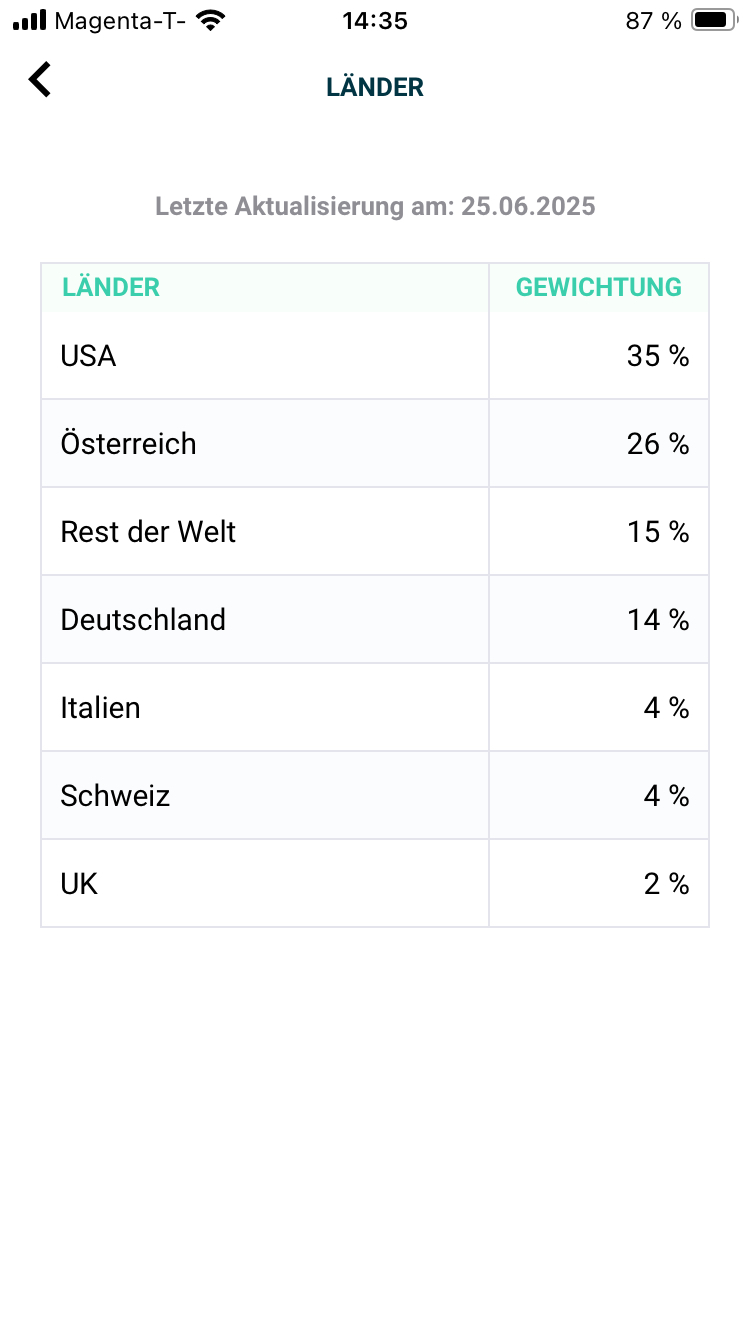Screen dimensions: 750x1334
Task: Tap the LÄNDER page title
Action: (375, 86)
